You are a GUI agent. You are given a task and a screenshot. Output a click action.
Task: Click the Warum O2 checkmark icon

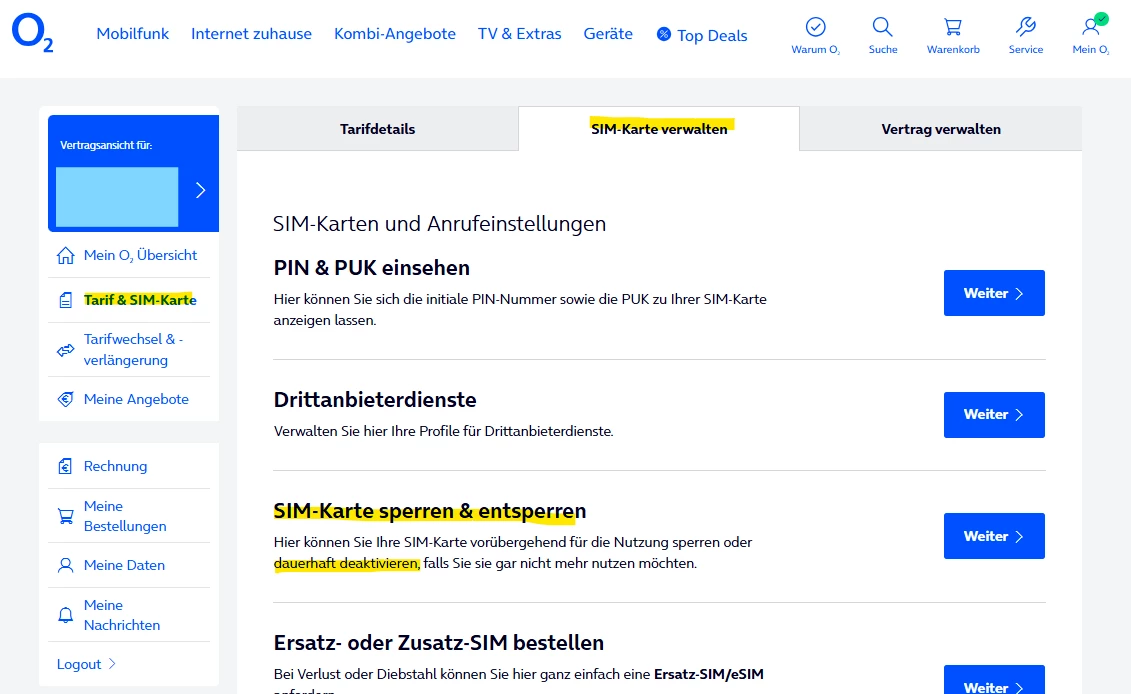tap(815, 26)
